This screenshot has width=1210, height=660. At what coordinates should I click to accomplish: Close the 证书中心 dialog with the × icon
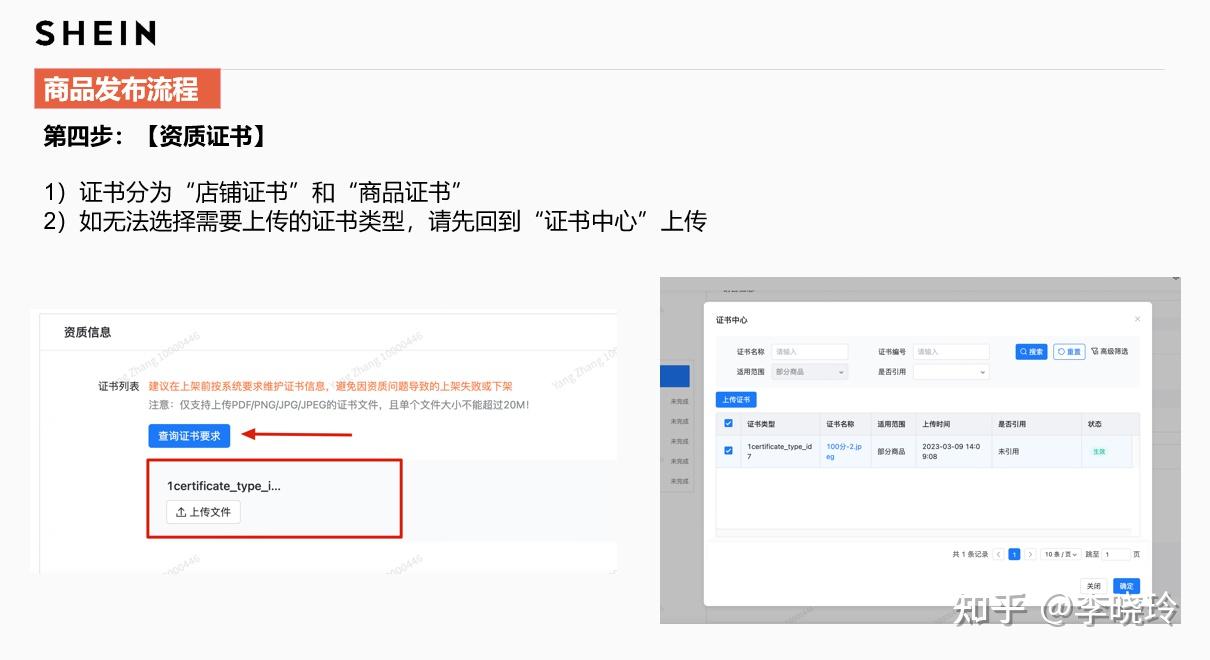(1136, 318)
